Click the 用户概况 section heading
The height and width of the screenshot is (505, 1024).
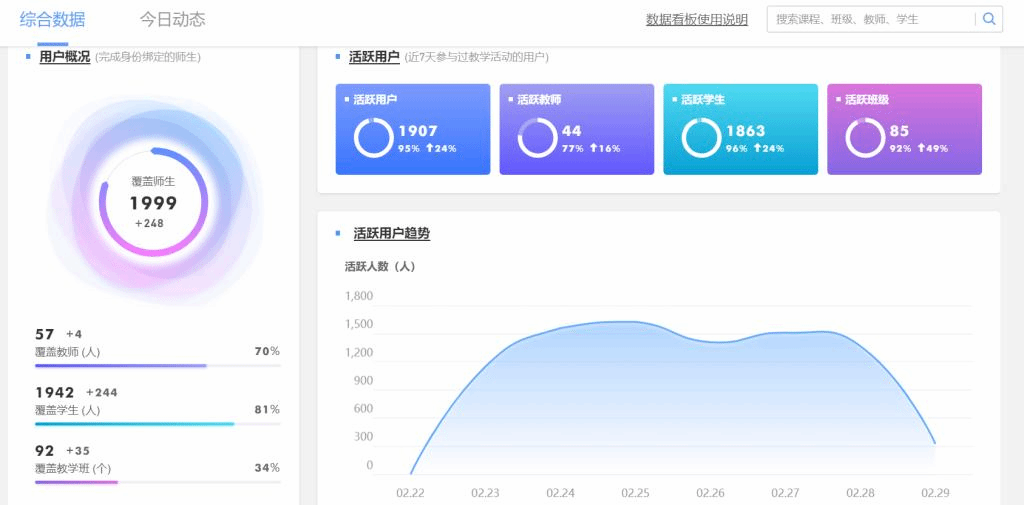point(64,57)
